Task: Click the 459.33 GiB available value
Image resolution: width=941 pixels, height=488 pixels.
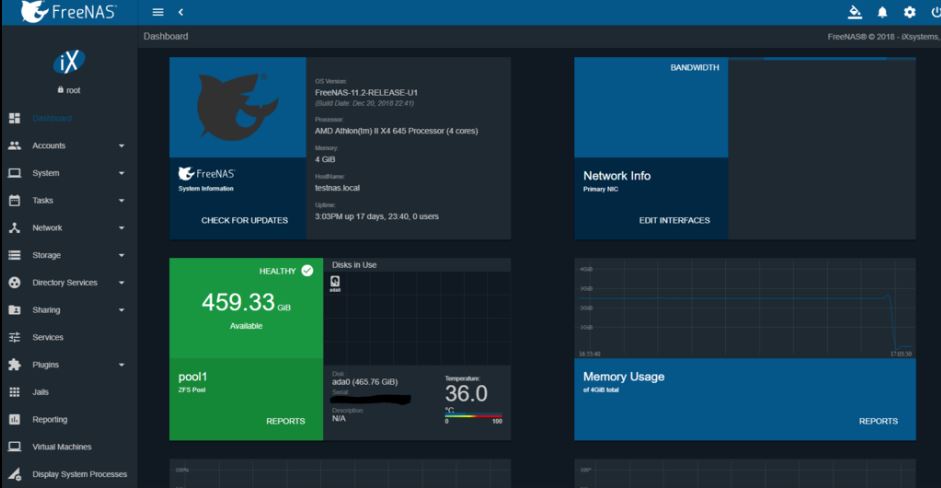Action: (x=246, y=302)
